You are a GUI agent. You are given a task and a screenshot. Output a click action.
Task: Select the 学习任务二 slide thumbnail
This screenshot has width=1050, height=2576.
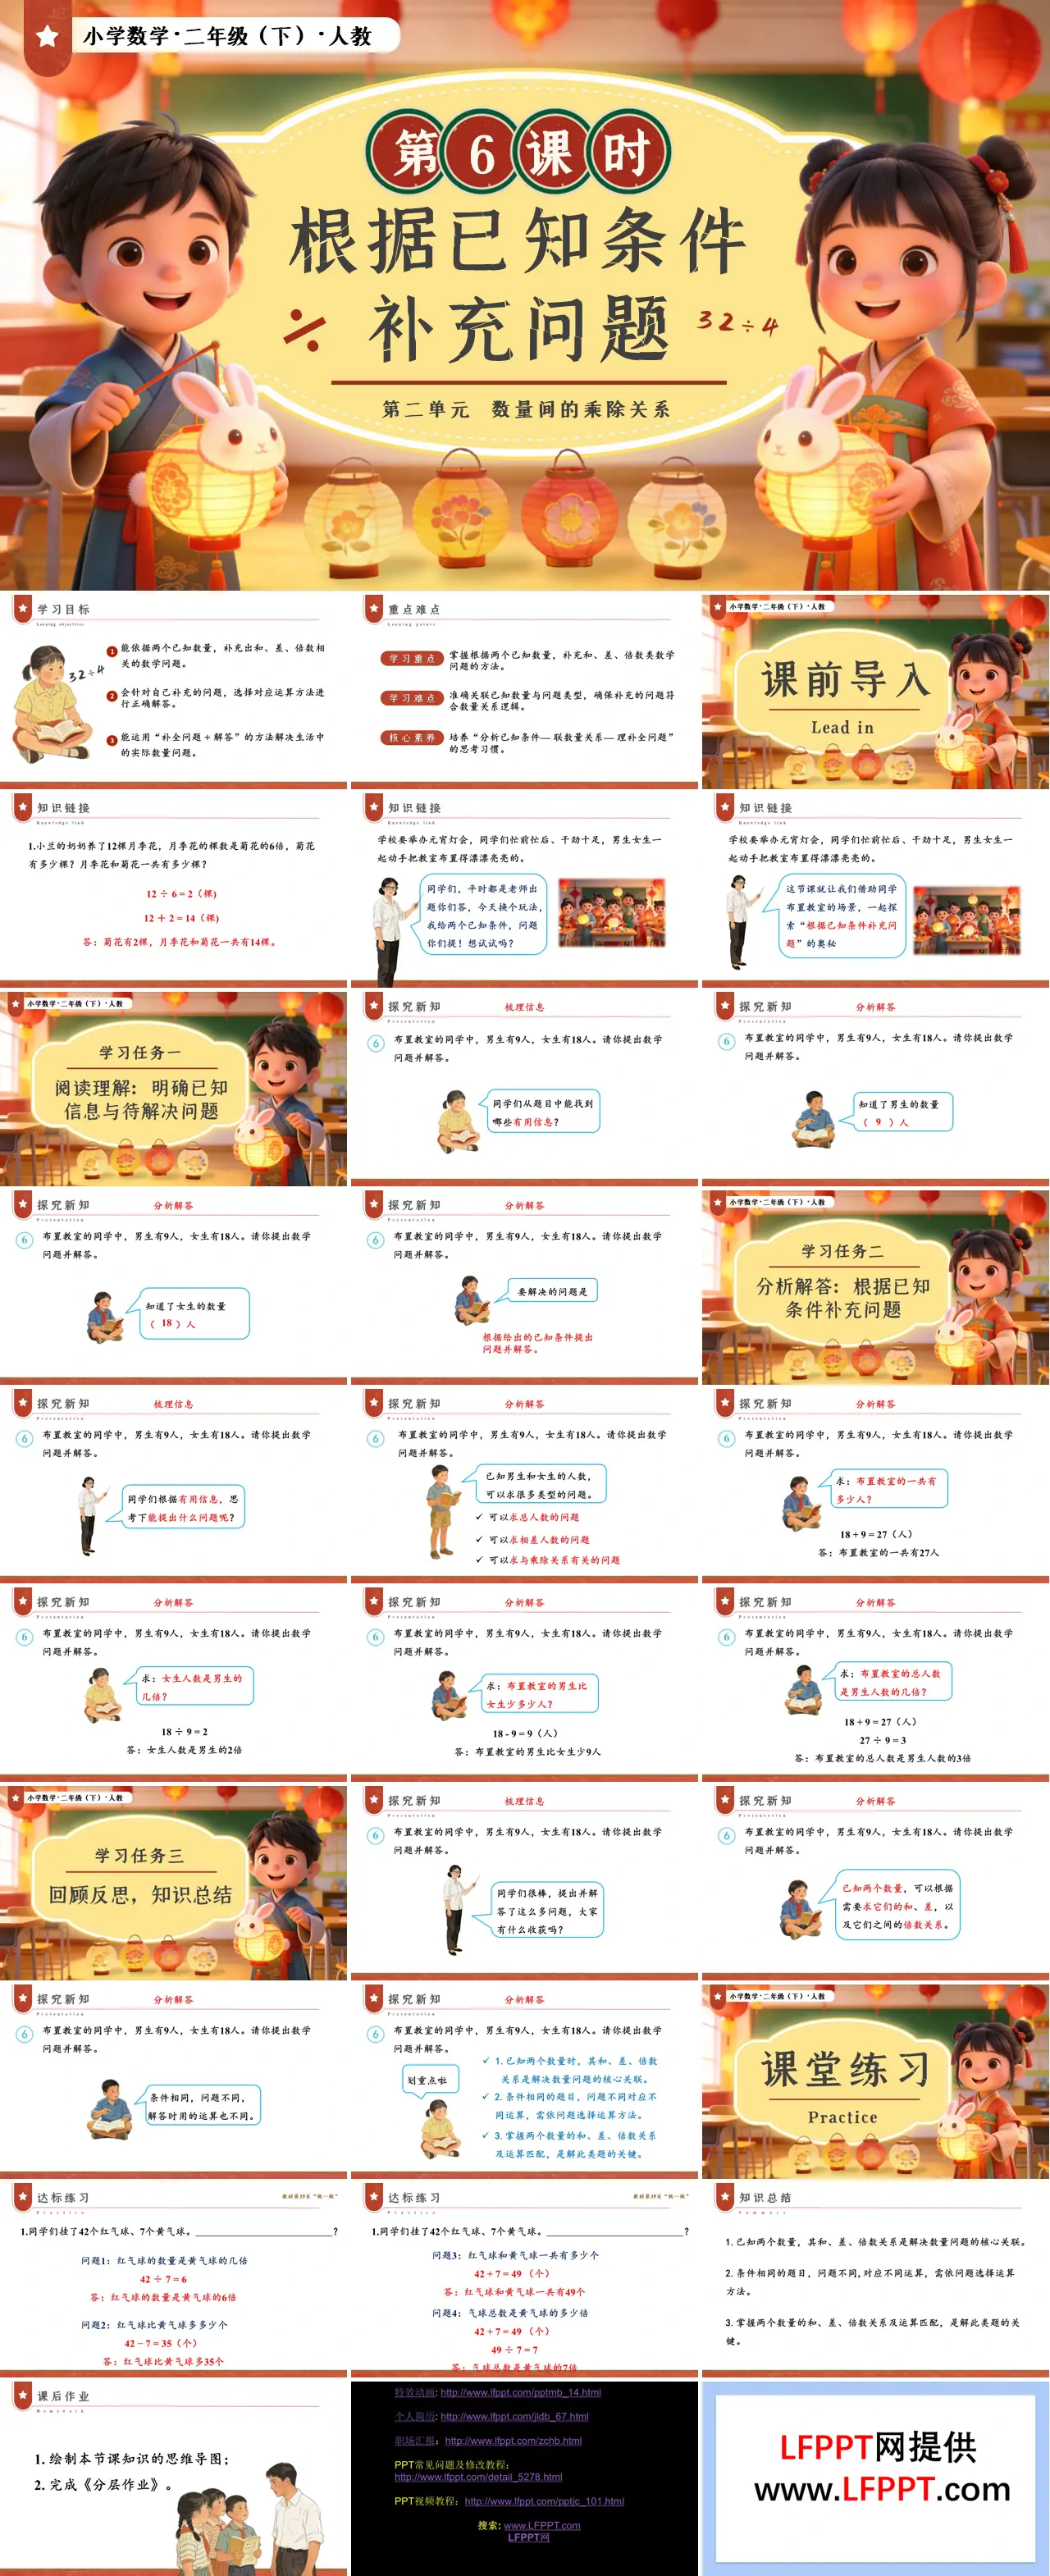coord(875,1287)
